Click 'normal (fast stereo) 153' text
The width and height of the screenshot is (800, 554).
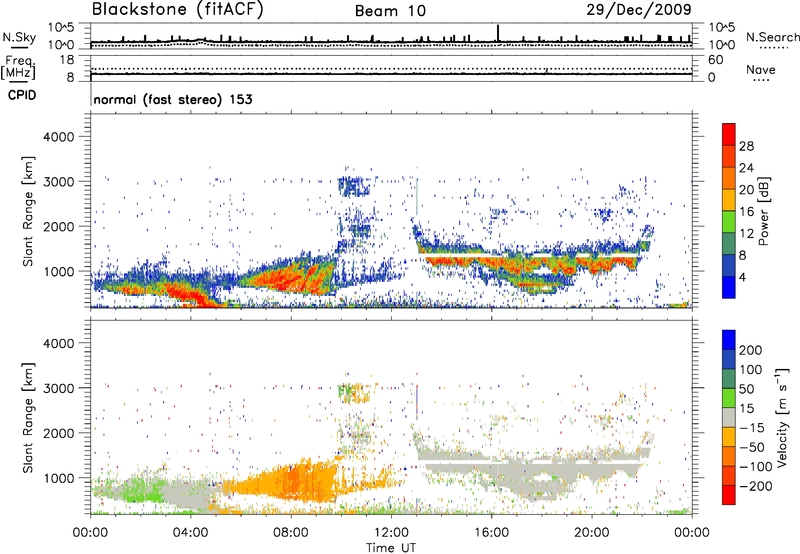coord(173,99)
